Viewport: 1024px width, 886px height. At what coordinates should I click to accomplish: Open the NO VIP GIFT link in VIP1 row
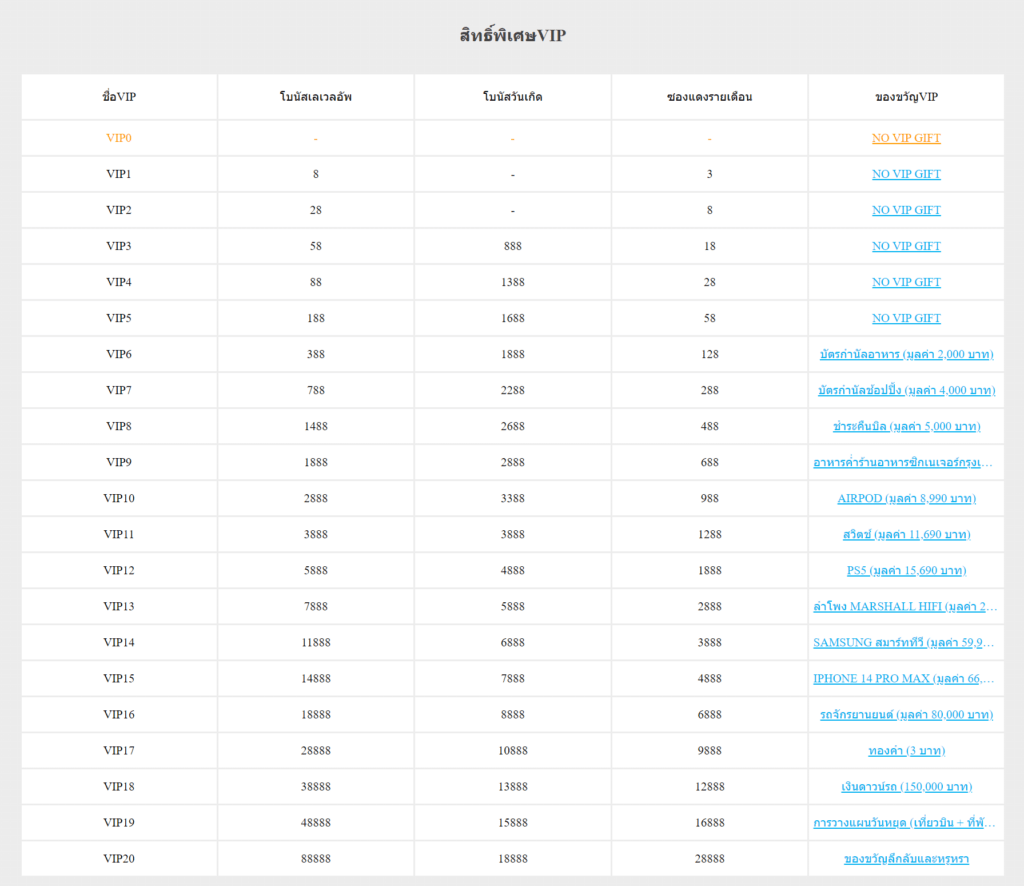(906, 174)
